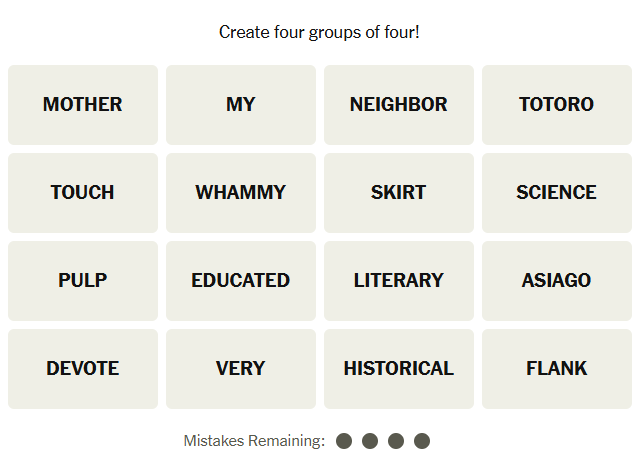Click the first mistakes remaining dot

345,441
